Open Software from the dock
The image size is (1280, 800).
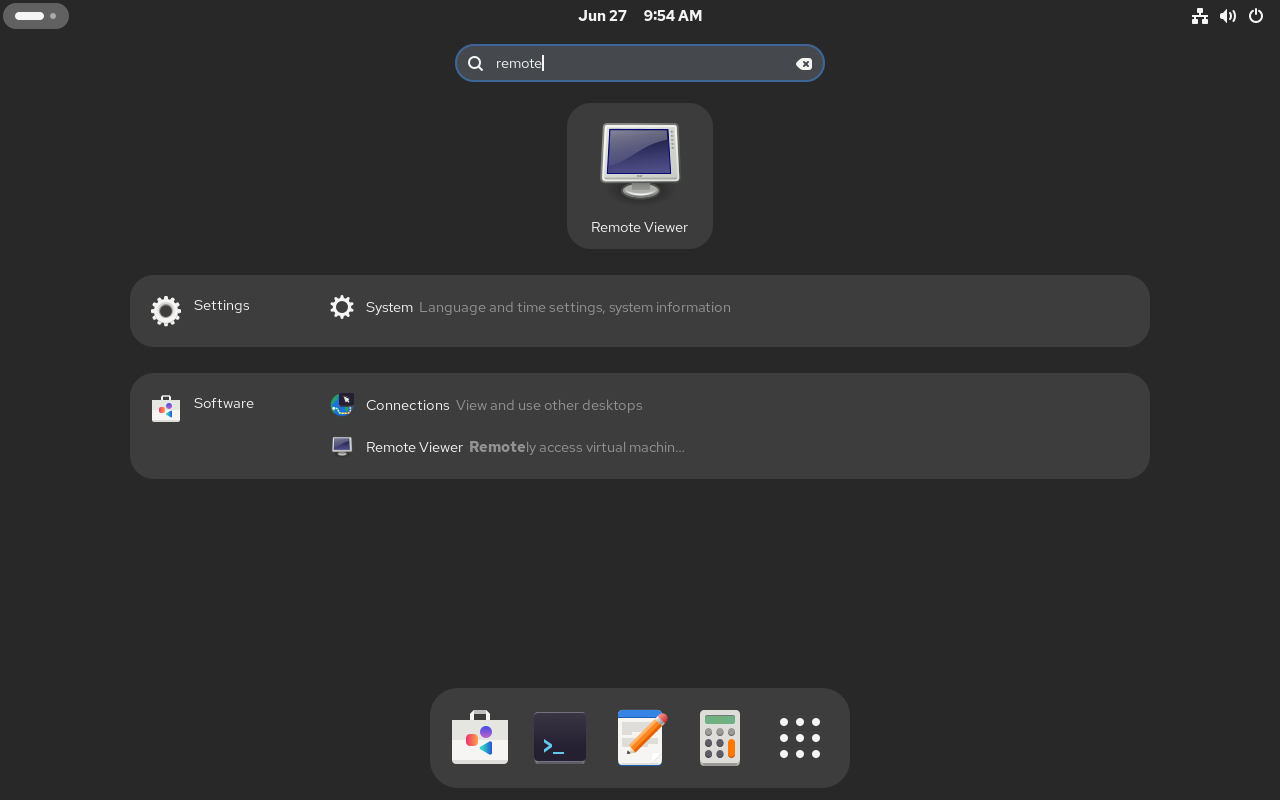tap(480, 738)
